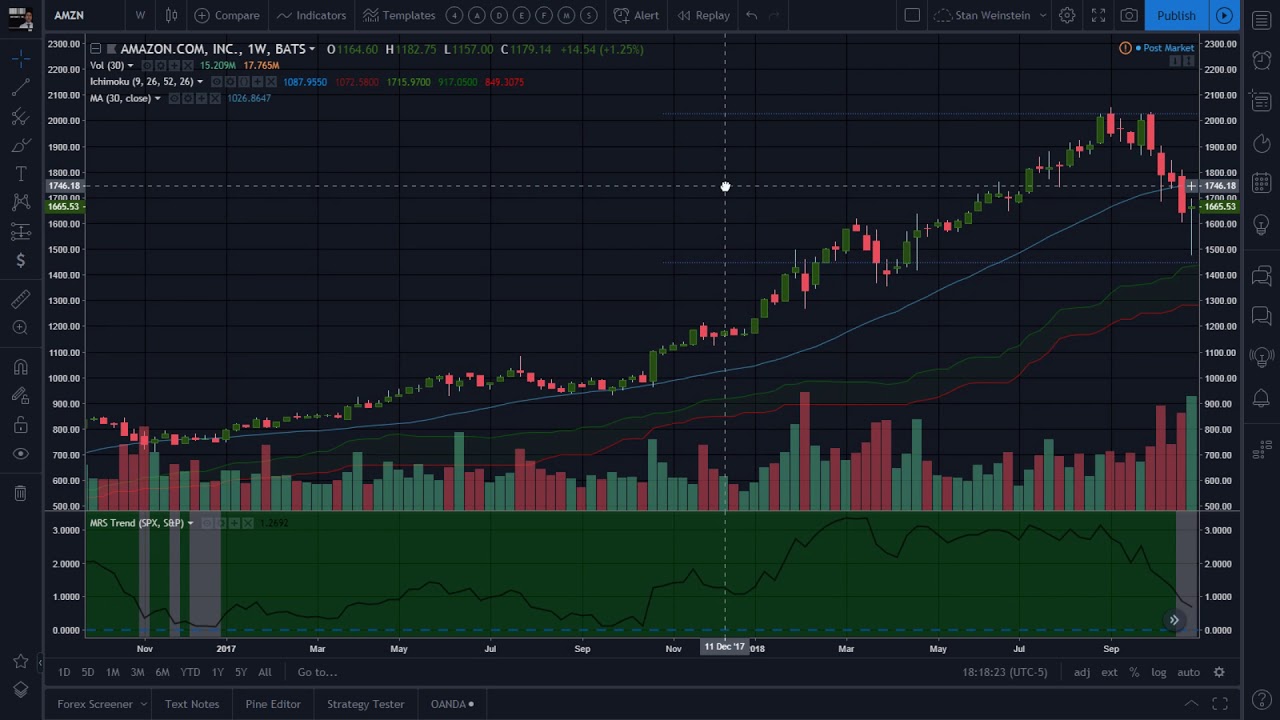The width and height of the screenshot is (1280, 720).
Task: Expand the MRS Trend indicator menu
Action: pyautogui.click(x=190, y=523)
